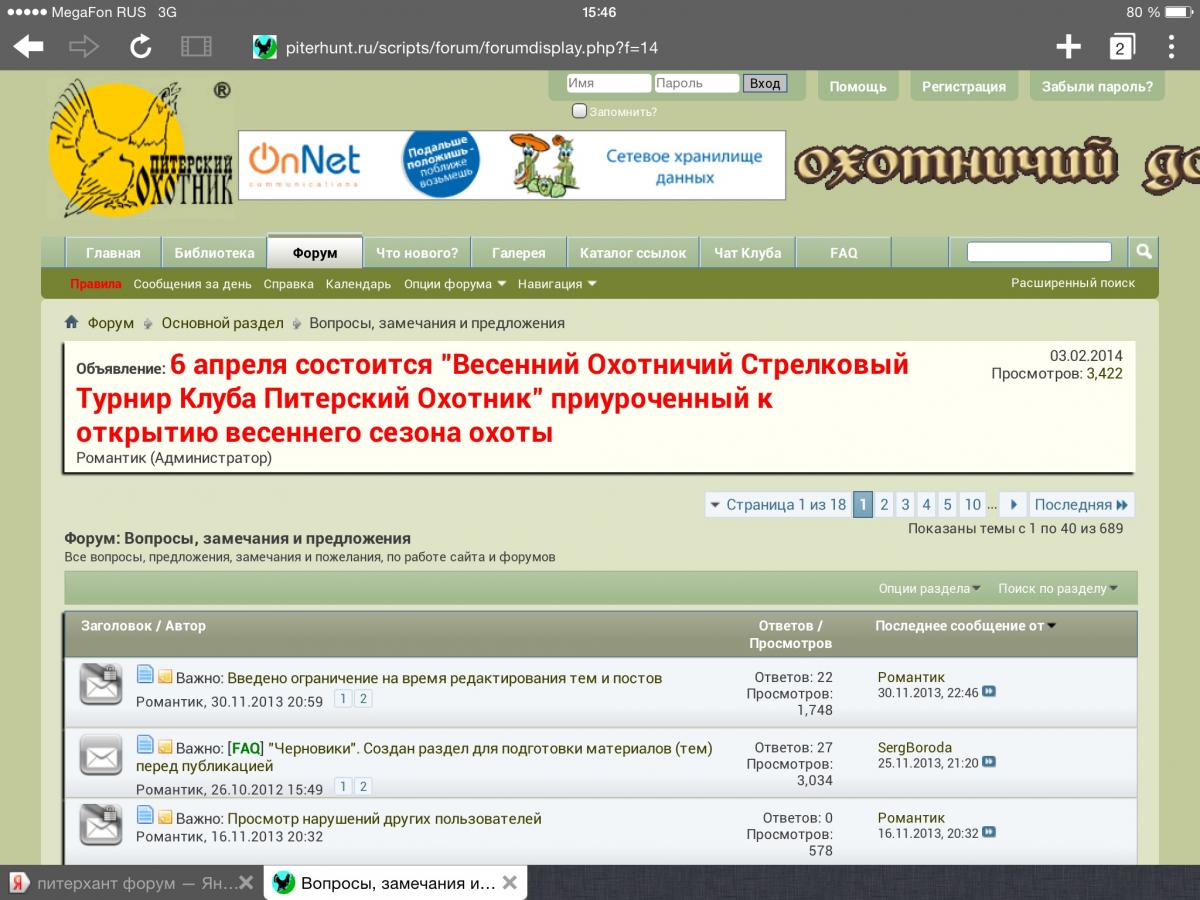This screenshot has width=1200, height=900.
Task: Expand the Навигация dropdown menu
Action: [x=557, y=284]
